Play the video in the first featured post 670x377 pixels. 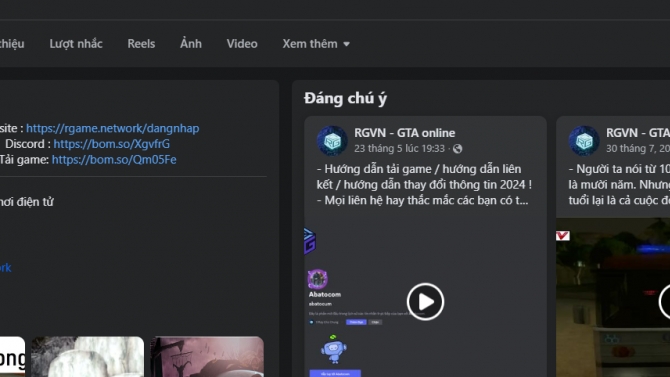[425, 301]
